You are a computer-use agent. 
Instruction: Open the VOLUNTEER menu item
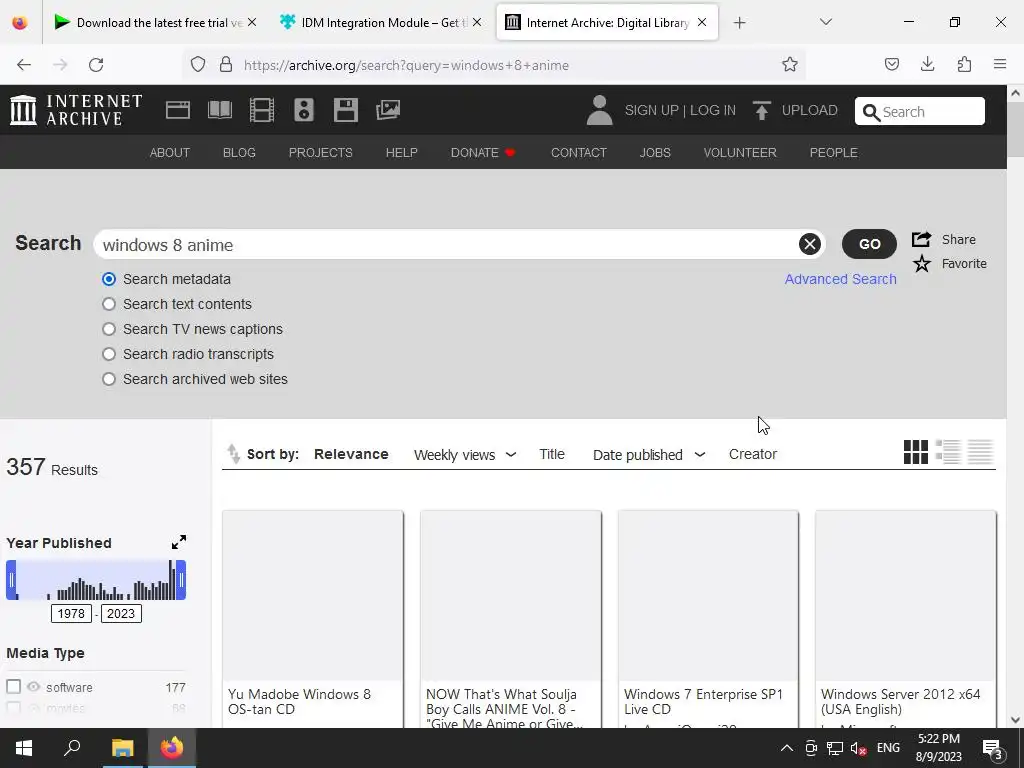[x=740, y=152]
